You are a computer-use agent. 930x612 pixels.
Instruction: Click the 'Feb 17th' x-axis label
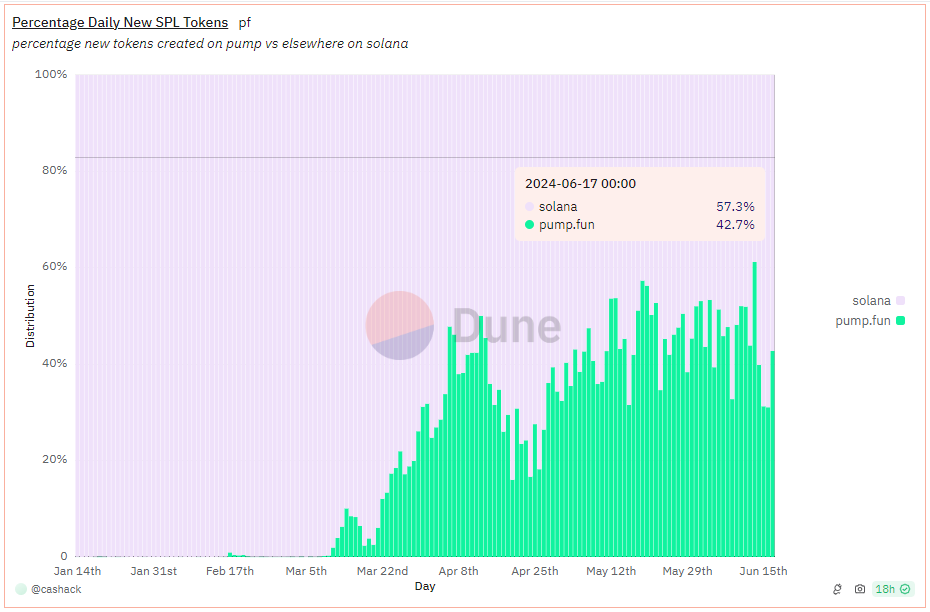[x=230, y=571]
